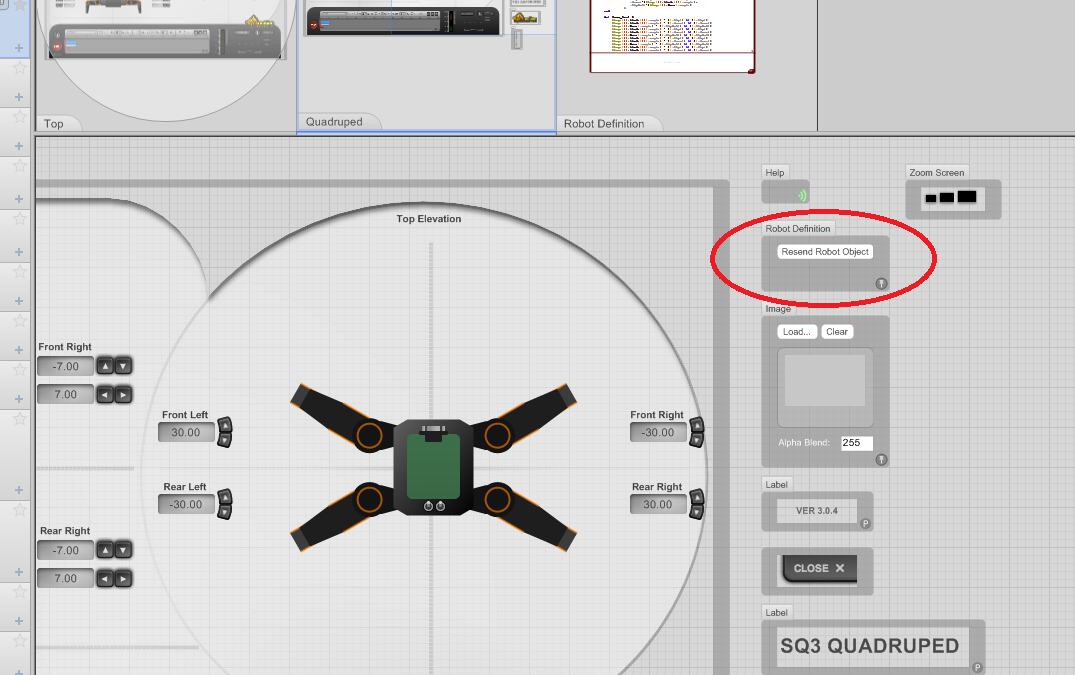The width and height of the screenshot is (1075, 675).
Task: Click right arrow next to Front Right 7.00 value
Action: (123, 395)
